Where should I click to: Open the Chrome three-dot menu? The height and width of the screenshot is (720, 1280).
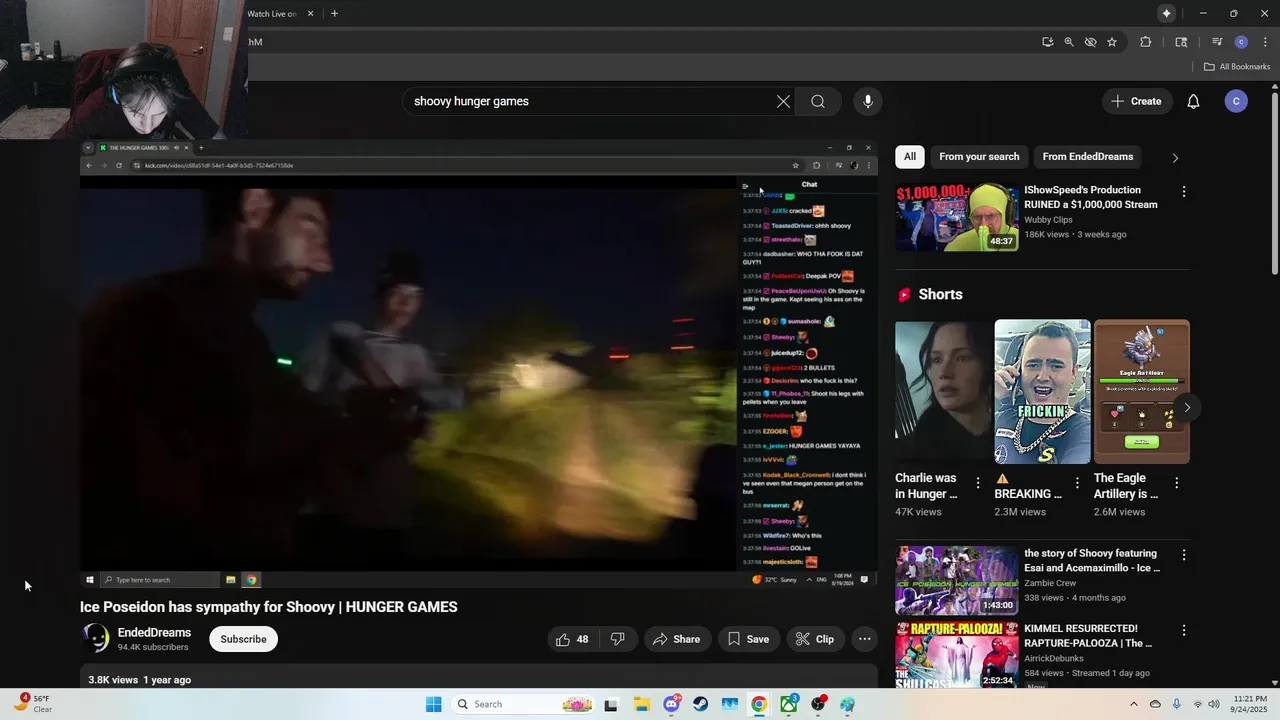click(1266, 42)
